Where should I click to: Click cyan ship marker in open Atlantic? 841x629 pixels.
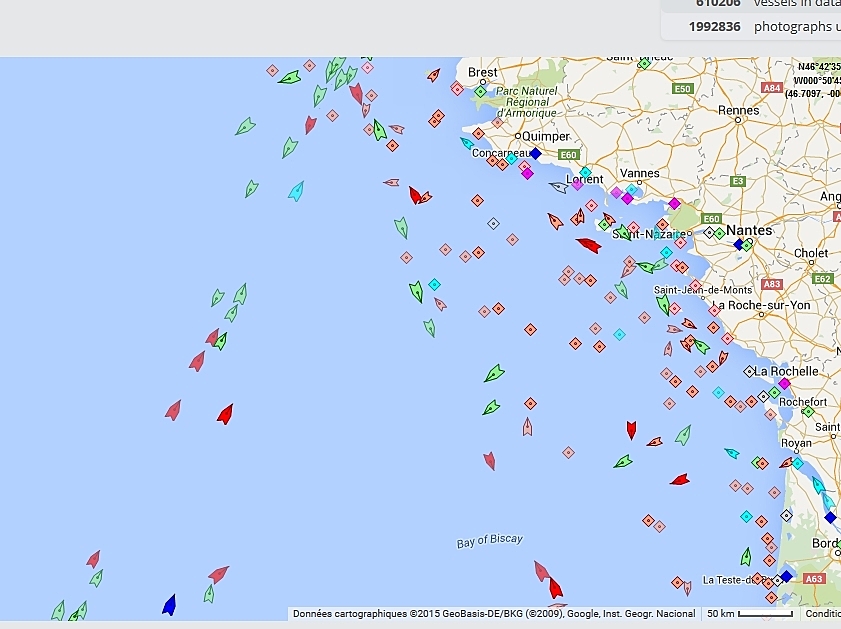click(x=296, y=191)
